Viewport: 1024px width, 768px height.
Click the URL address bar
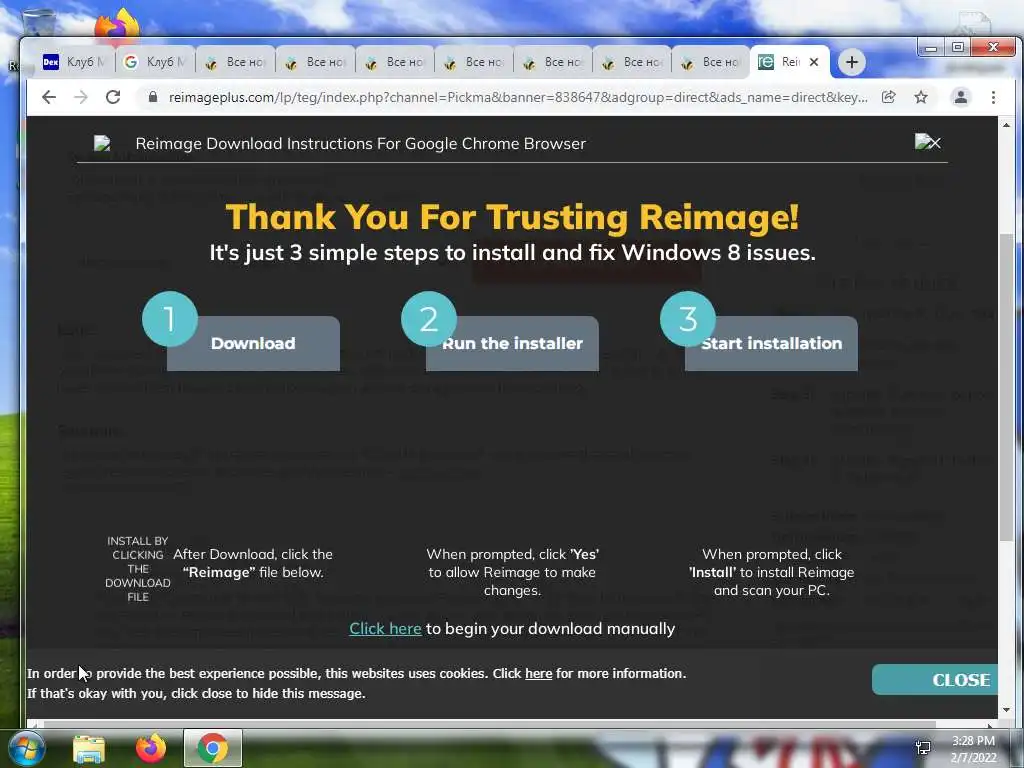pyautogui.click(x=518, y=97)
